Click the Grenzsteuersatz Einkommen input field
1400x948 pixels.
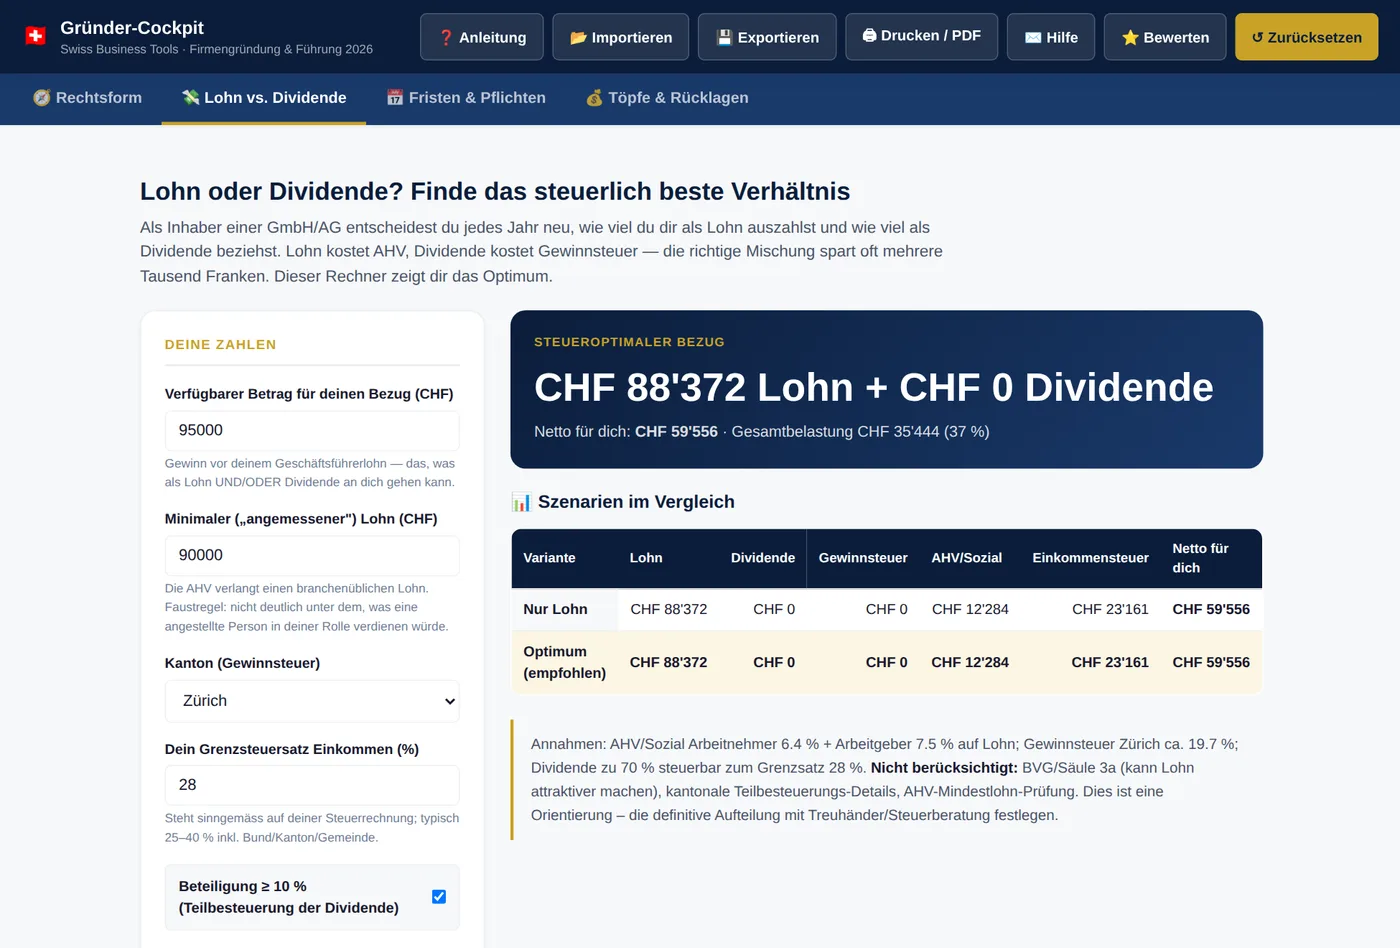[x=312, y=785]
